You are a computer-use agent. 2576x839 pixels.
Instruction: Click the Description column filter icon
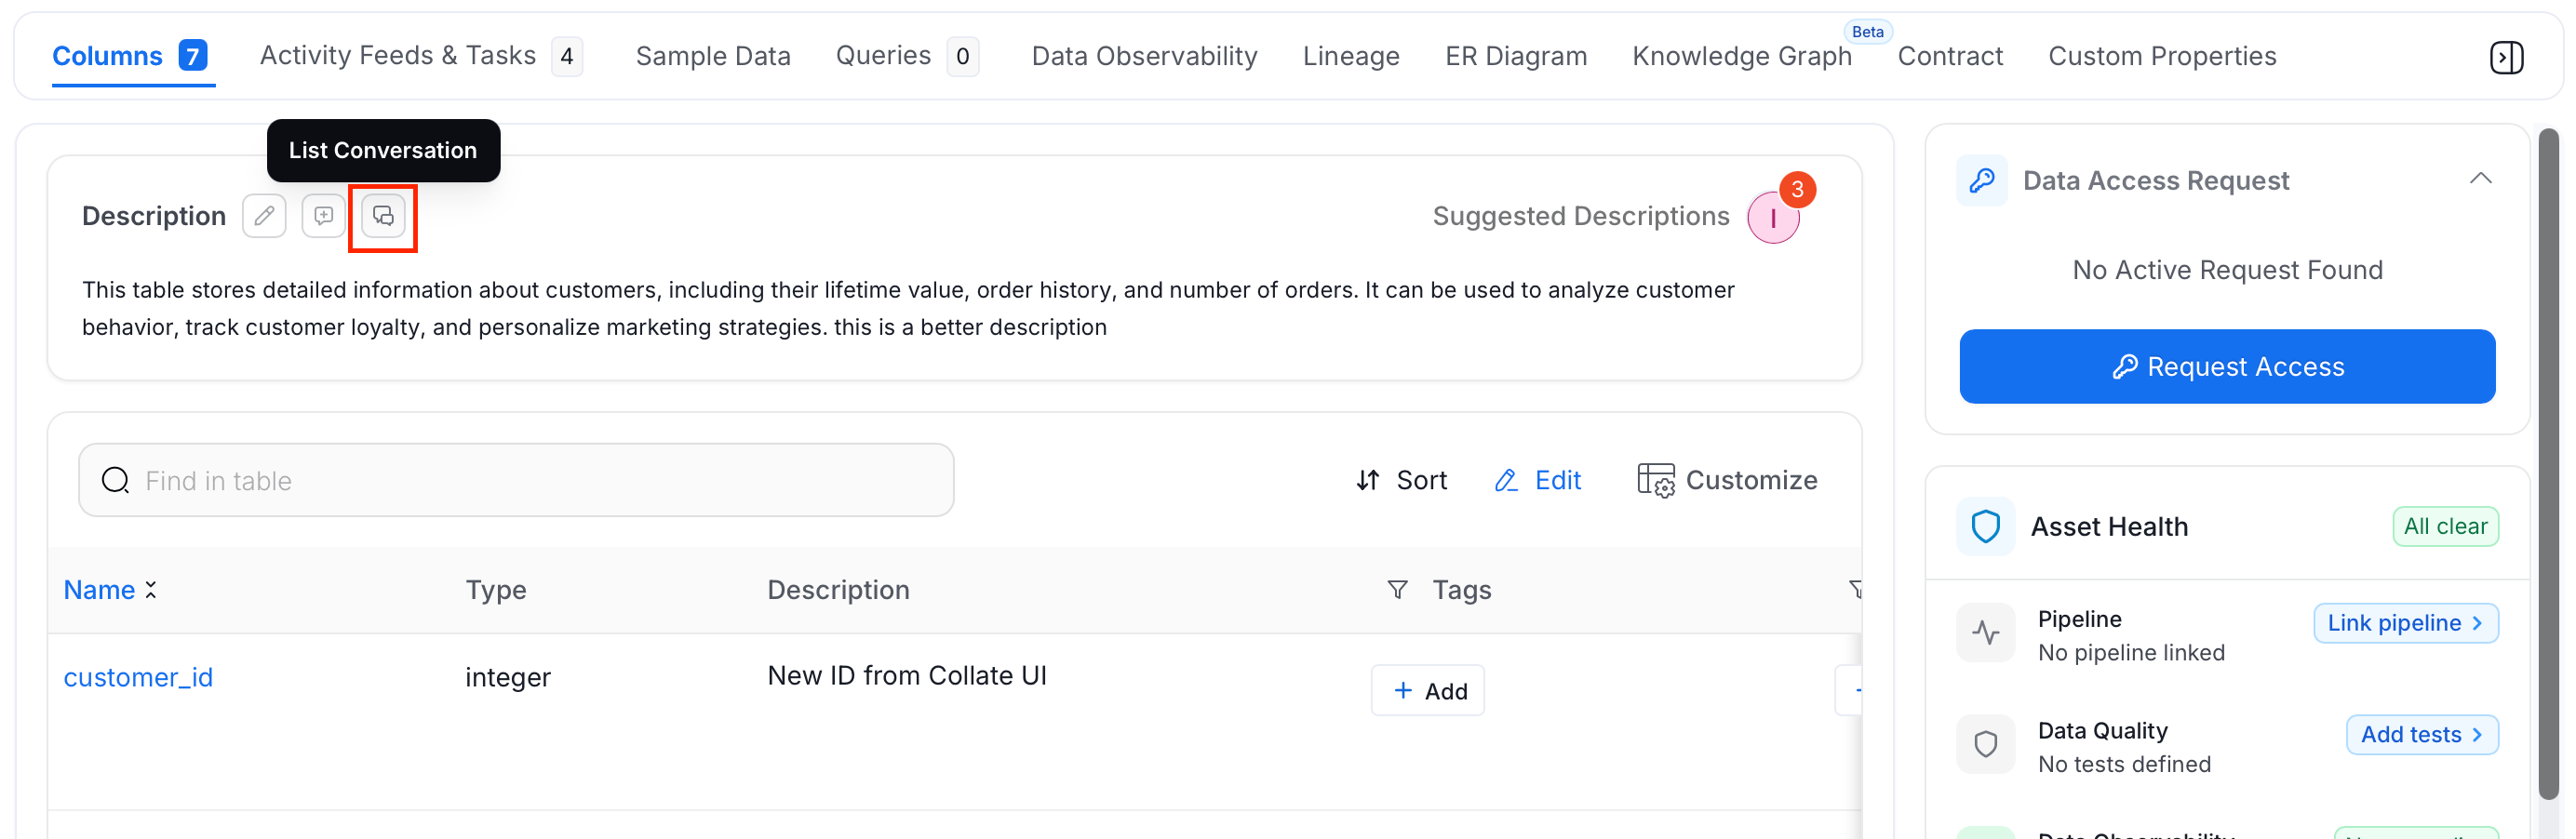[1397, 590]
